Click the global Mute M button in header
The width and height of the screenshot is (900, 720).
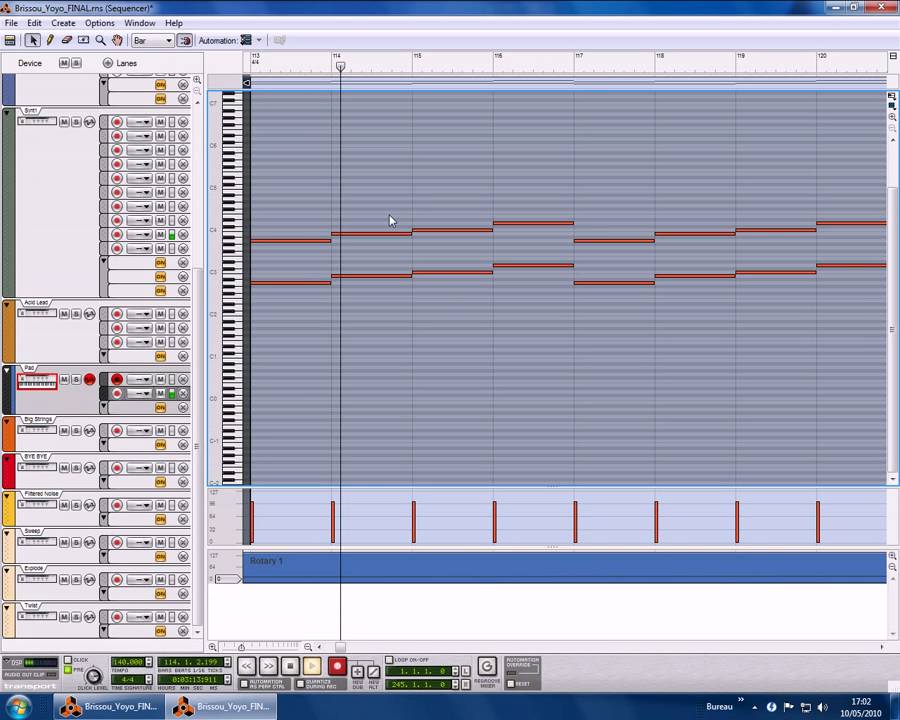pyautogui.click(x=64, y=63)
